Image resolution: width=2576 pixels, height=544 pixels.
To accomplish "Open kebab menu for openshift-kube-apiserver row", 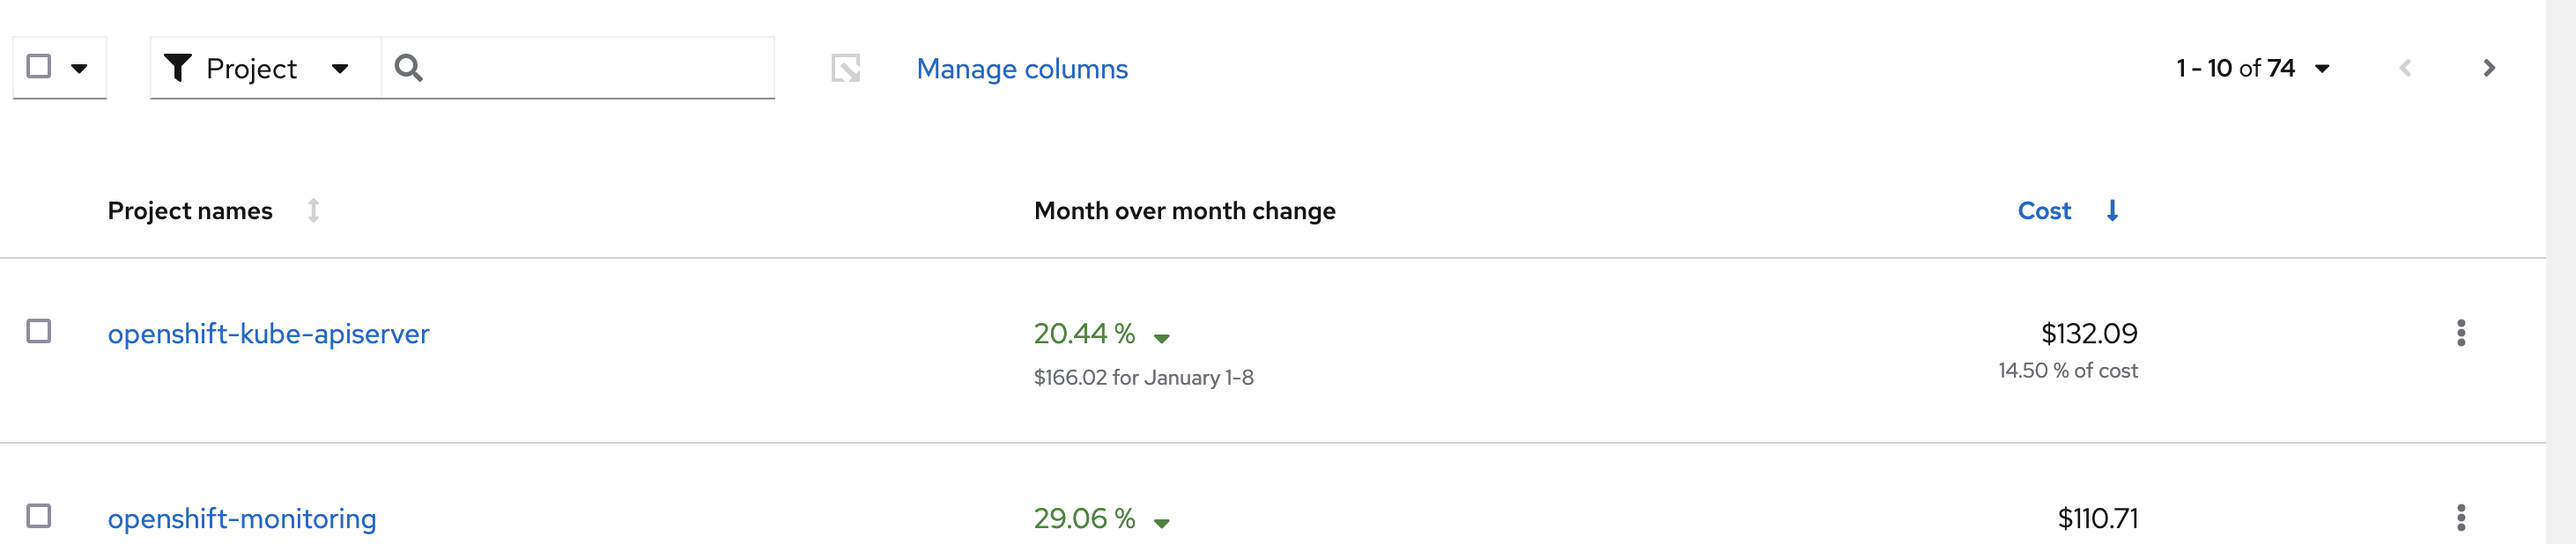I will [x=2460, y=333].
